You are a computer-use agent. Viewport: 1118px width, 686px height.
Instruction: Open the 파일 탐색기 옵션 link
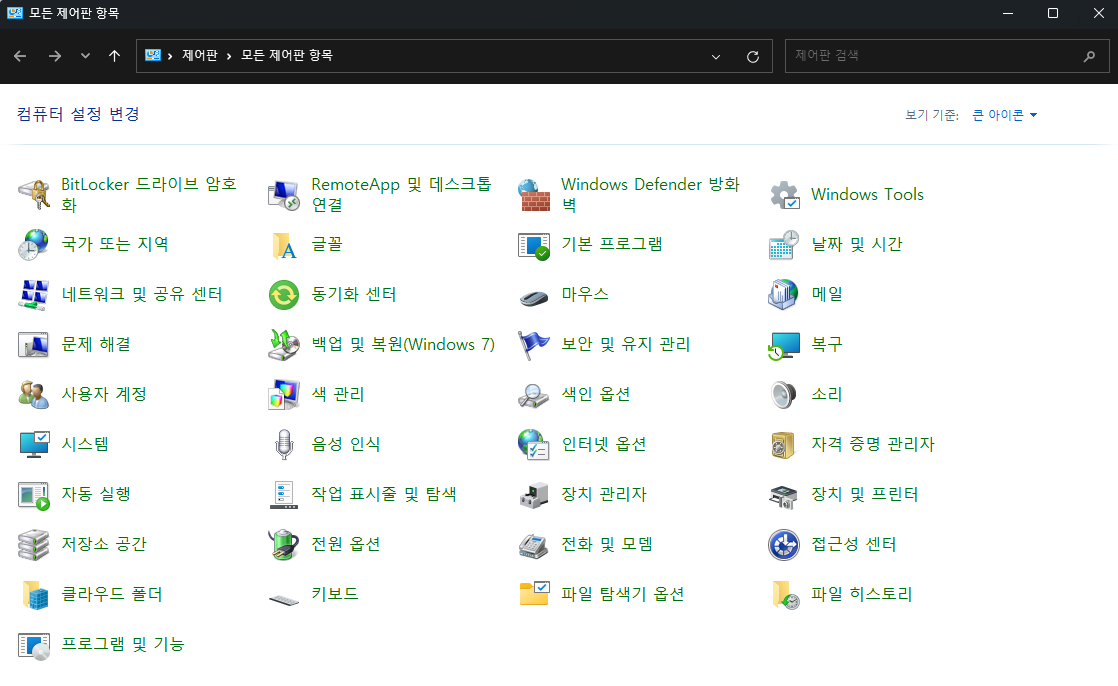click(x=622, y=594)
